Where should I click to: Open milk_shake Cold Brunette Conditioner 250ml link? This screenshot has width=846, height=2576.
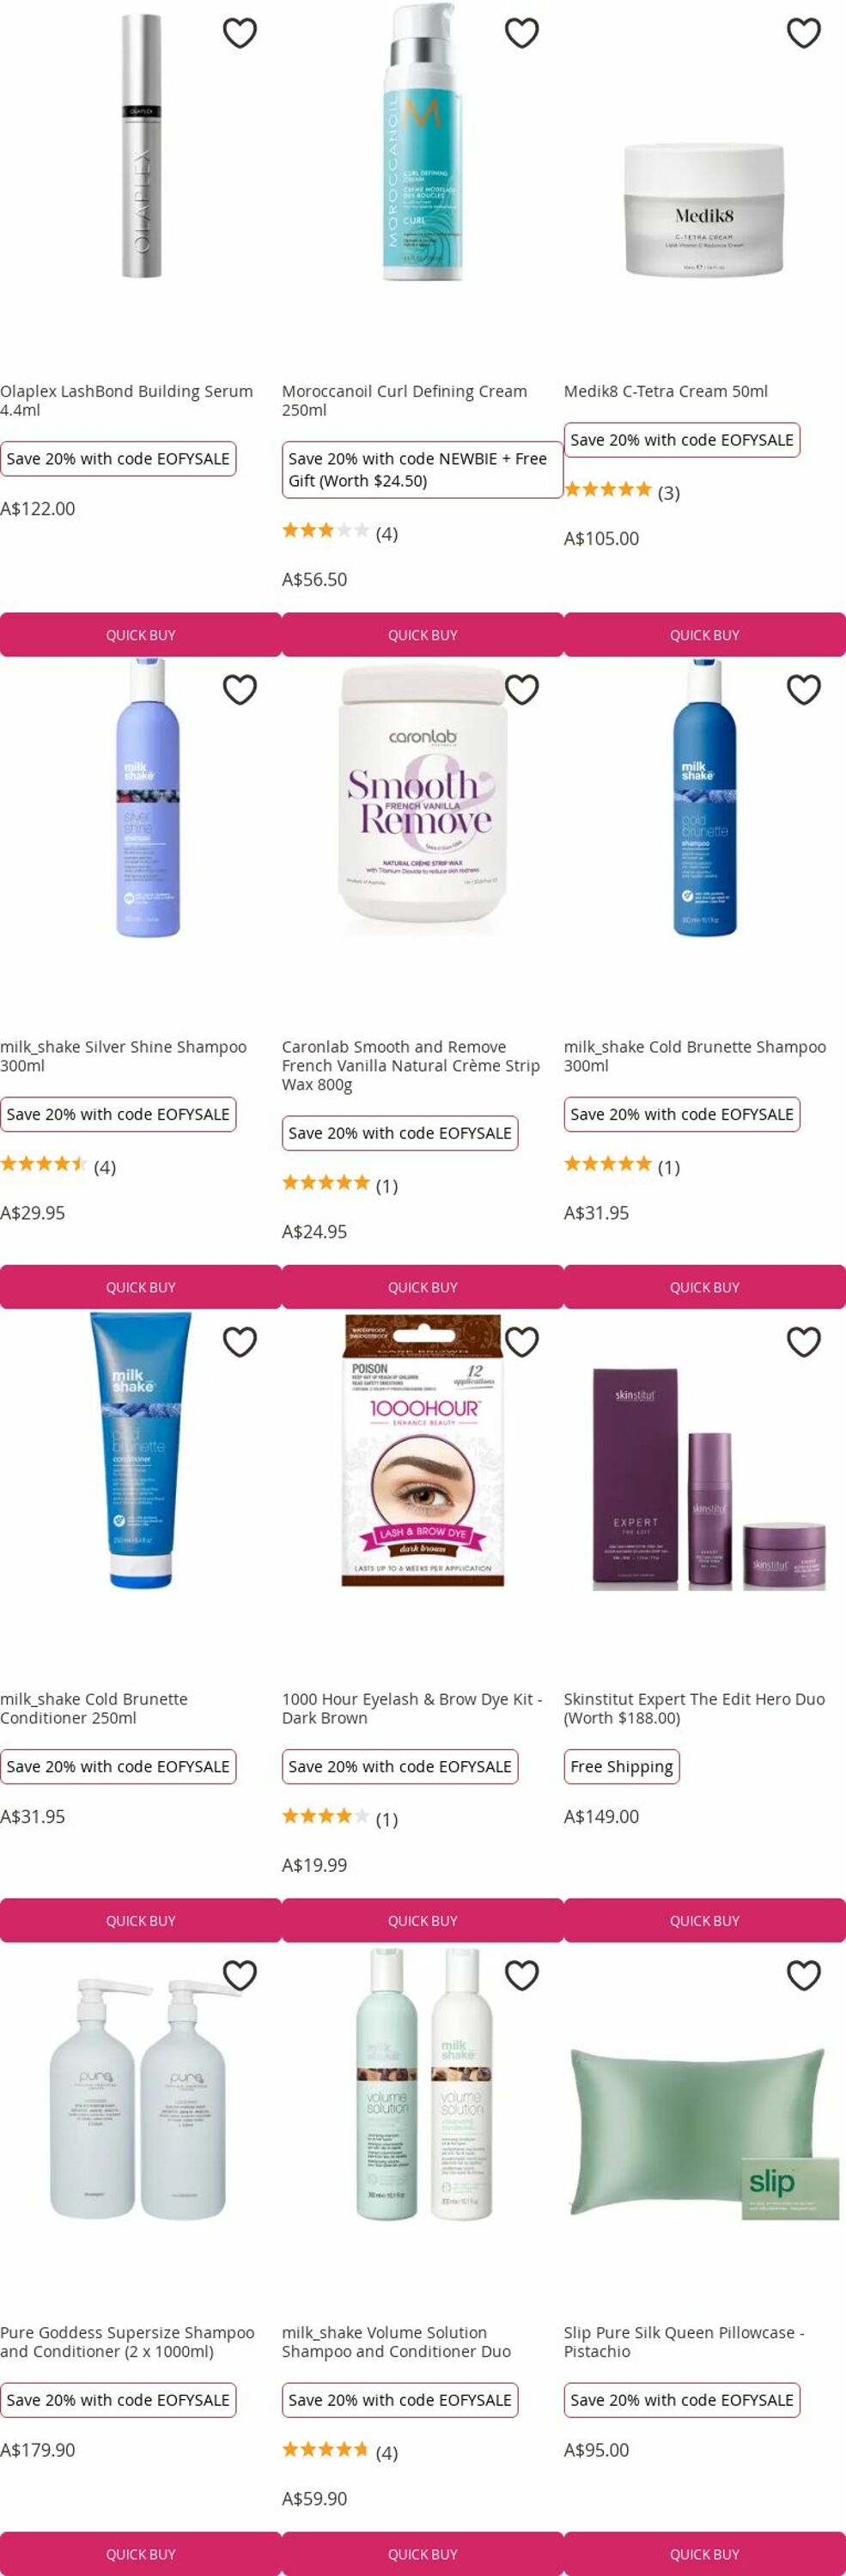pos(94,1708)
